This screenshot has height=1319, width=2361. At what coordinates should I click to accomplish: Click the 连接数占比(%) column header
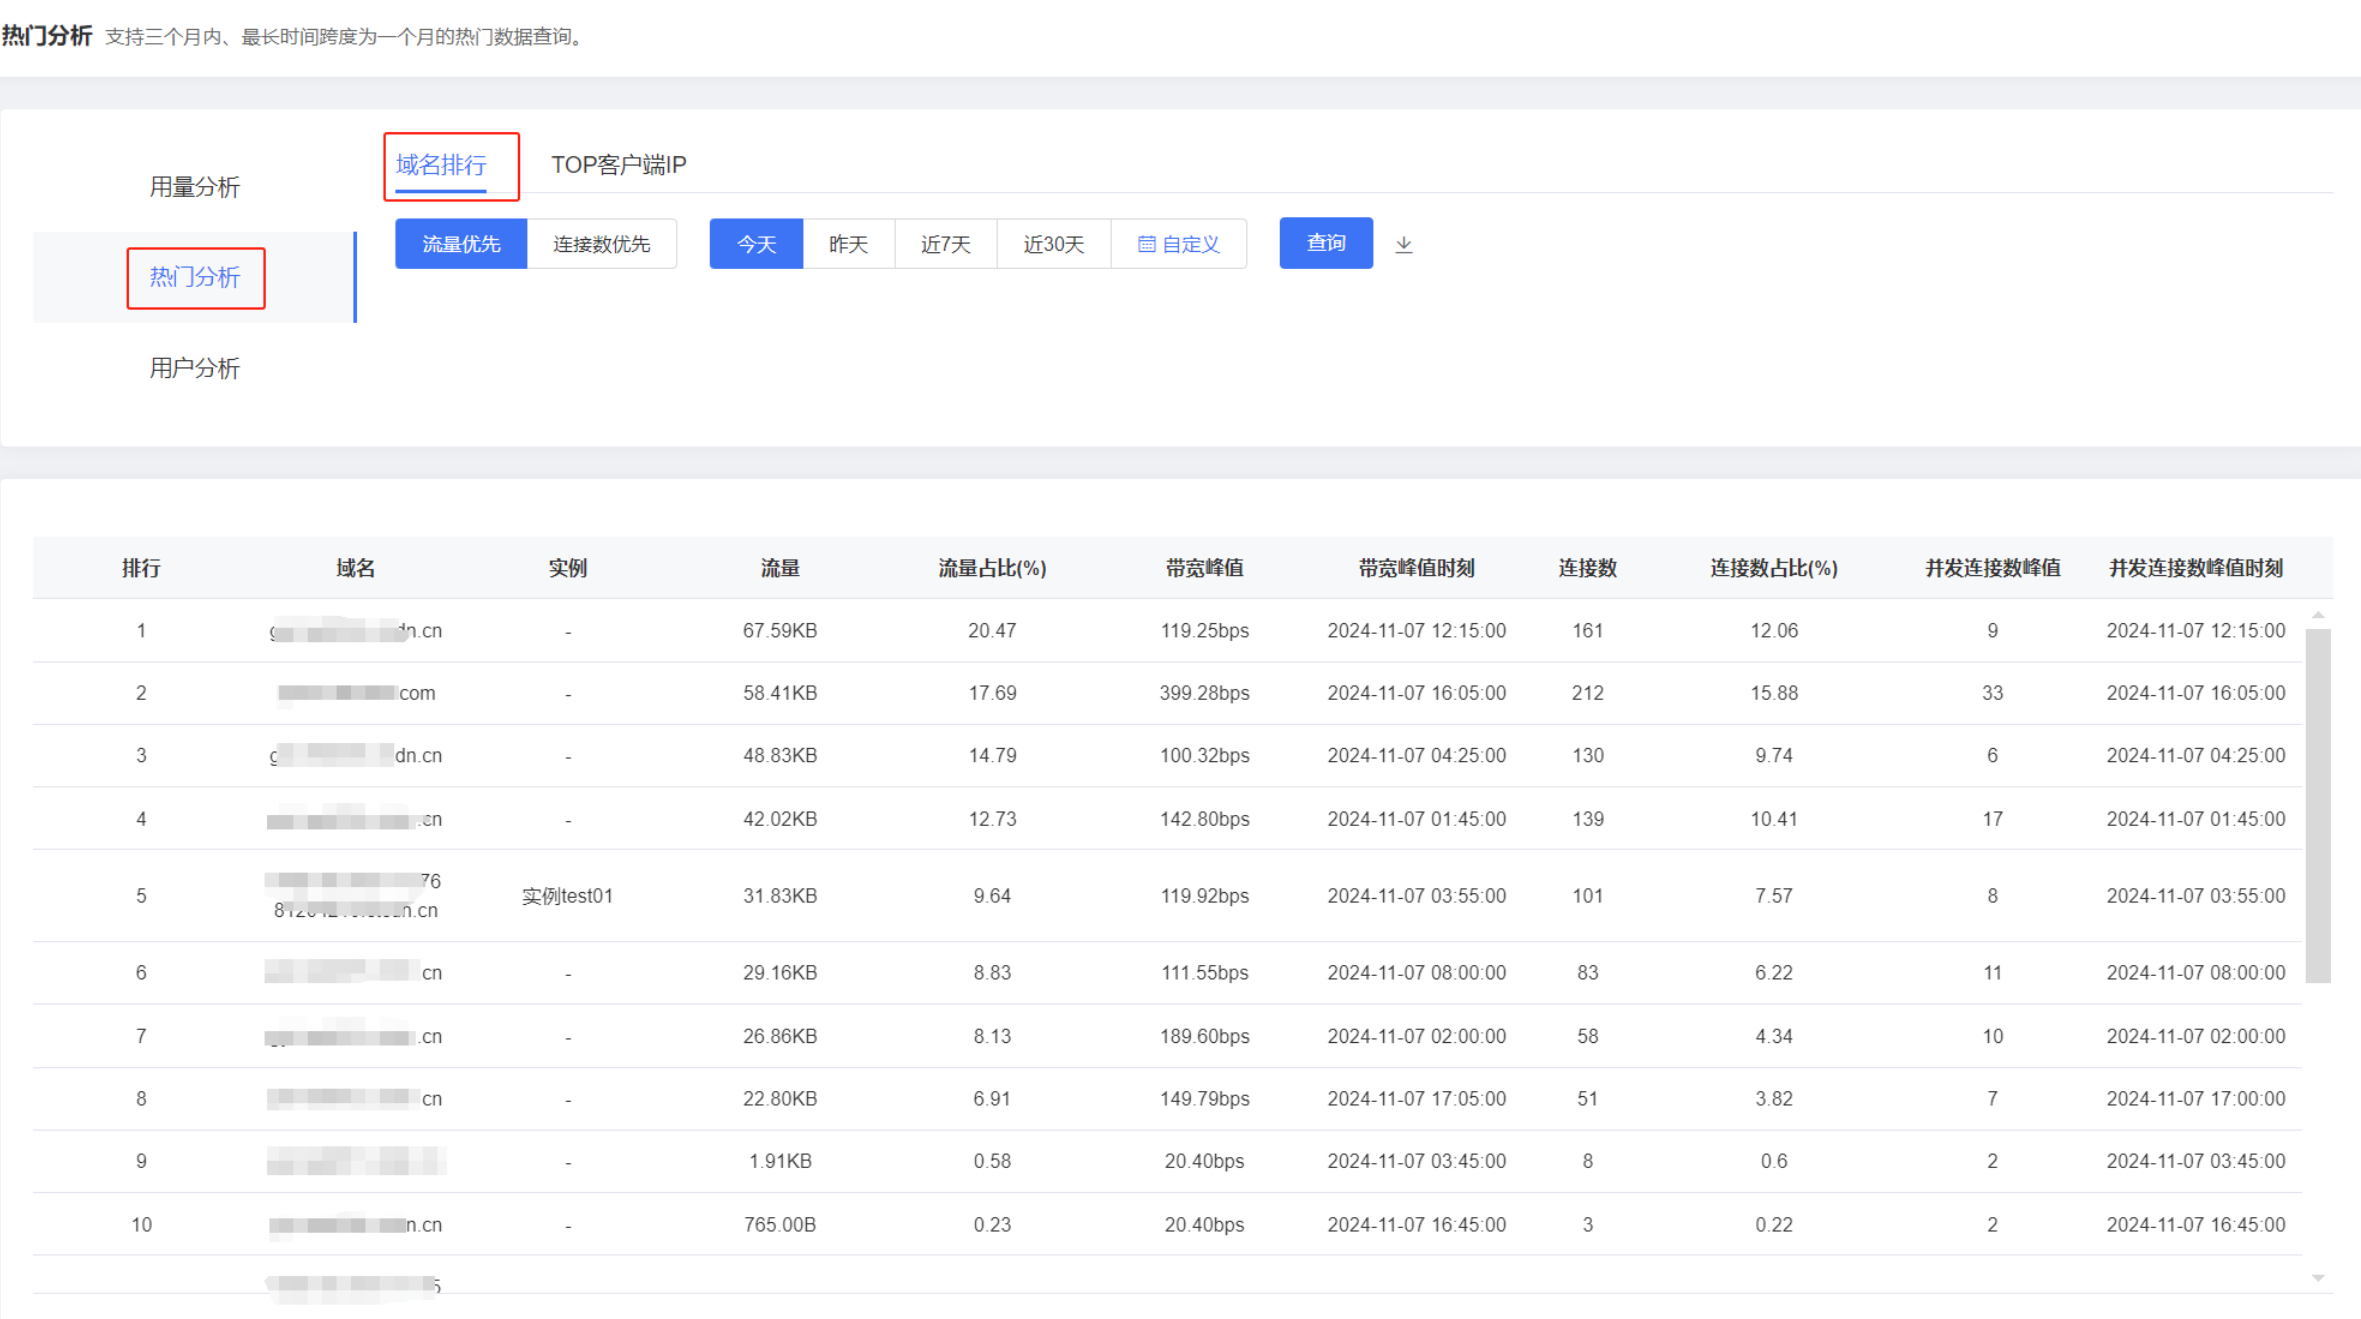(1773, 568)
